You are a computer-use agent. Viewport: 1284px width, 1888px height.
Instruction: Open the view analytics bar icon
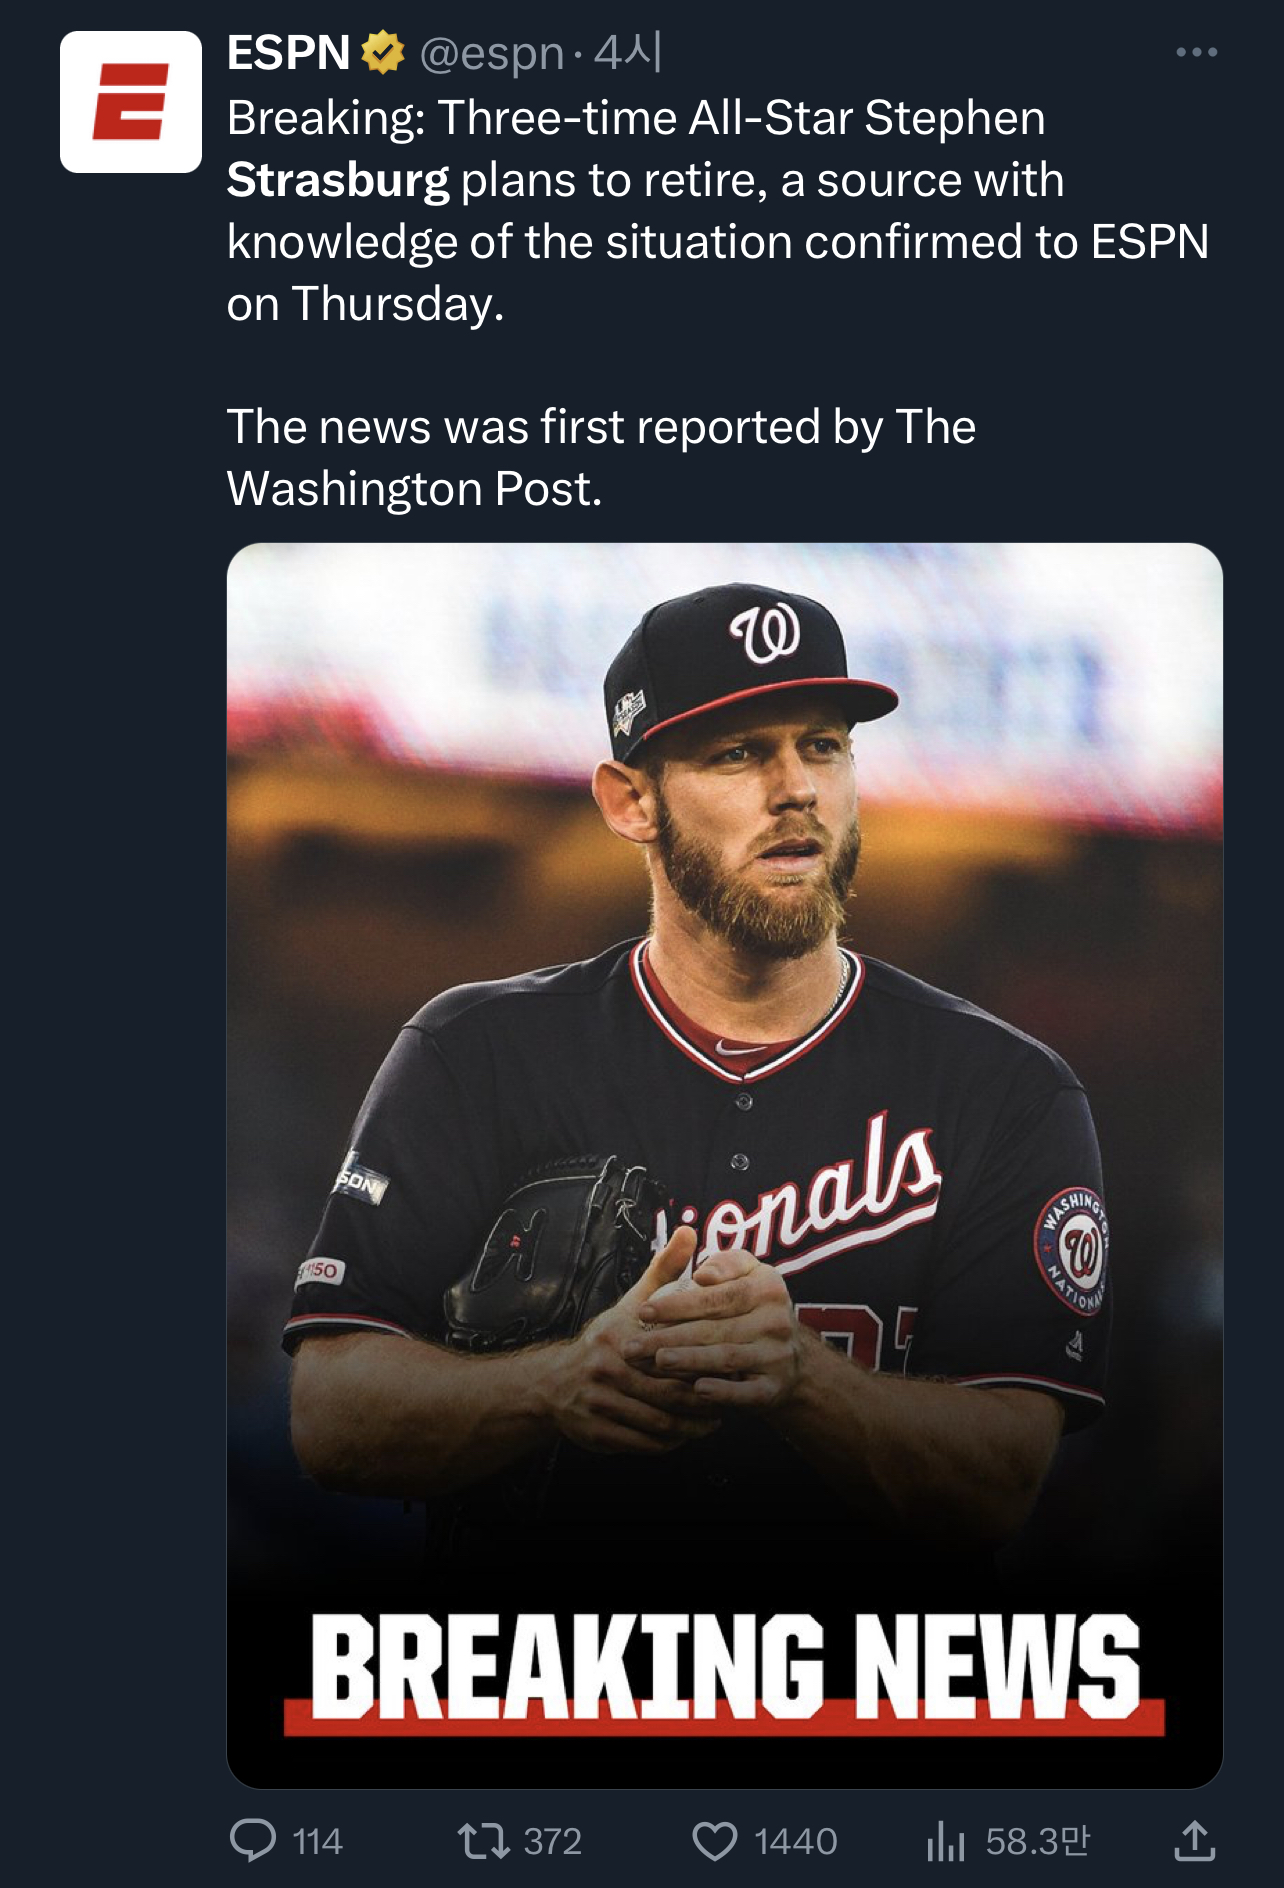click(x=945, y=1840)
